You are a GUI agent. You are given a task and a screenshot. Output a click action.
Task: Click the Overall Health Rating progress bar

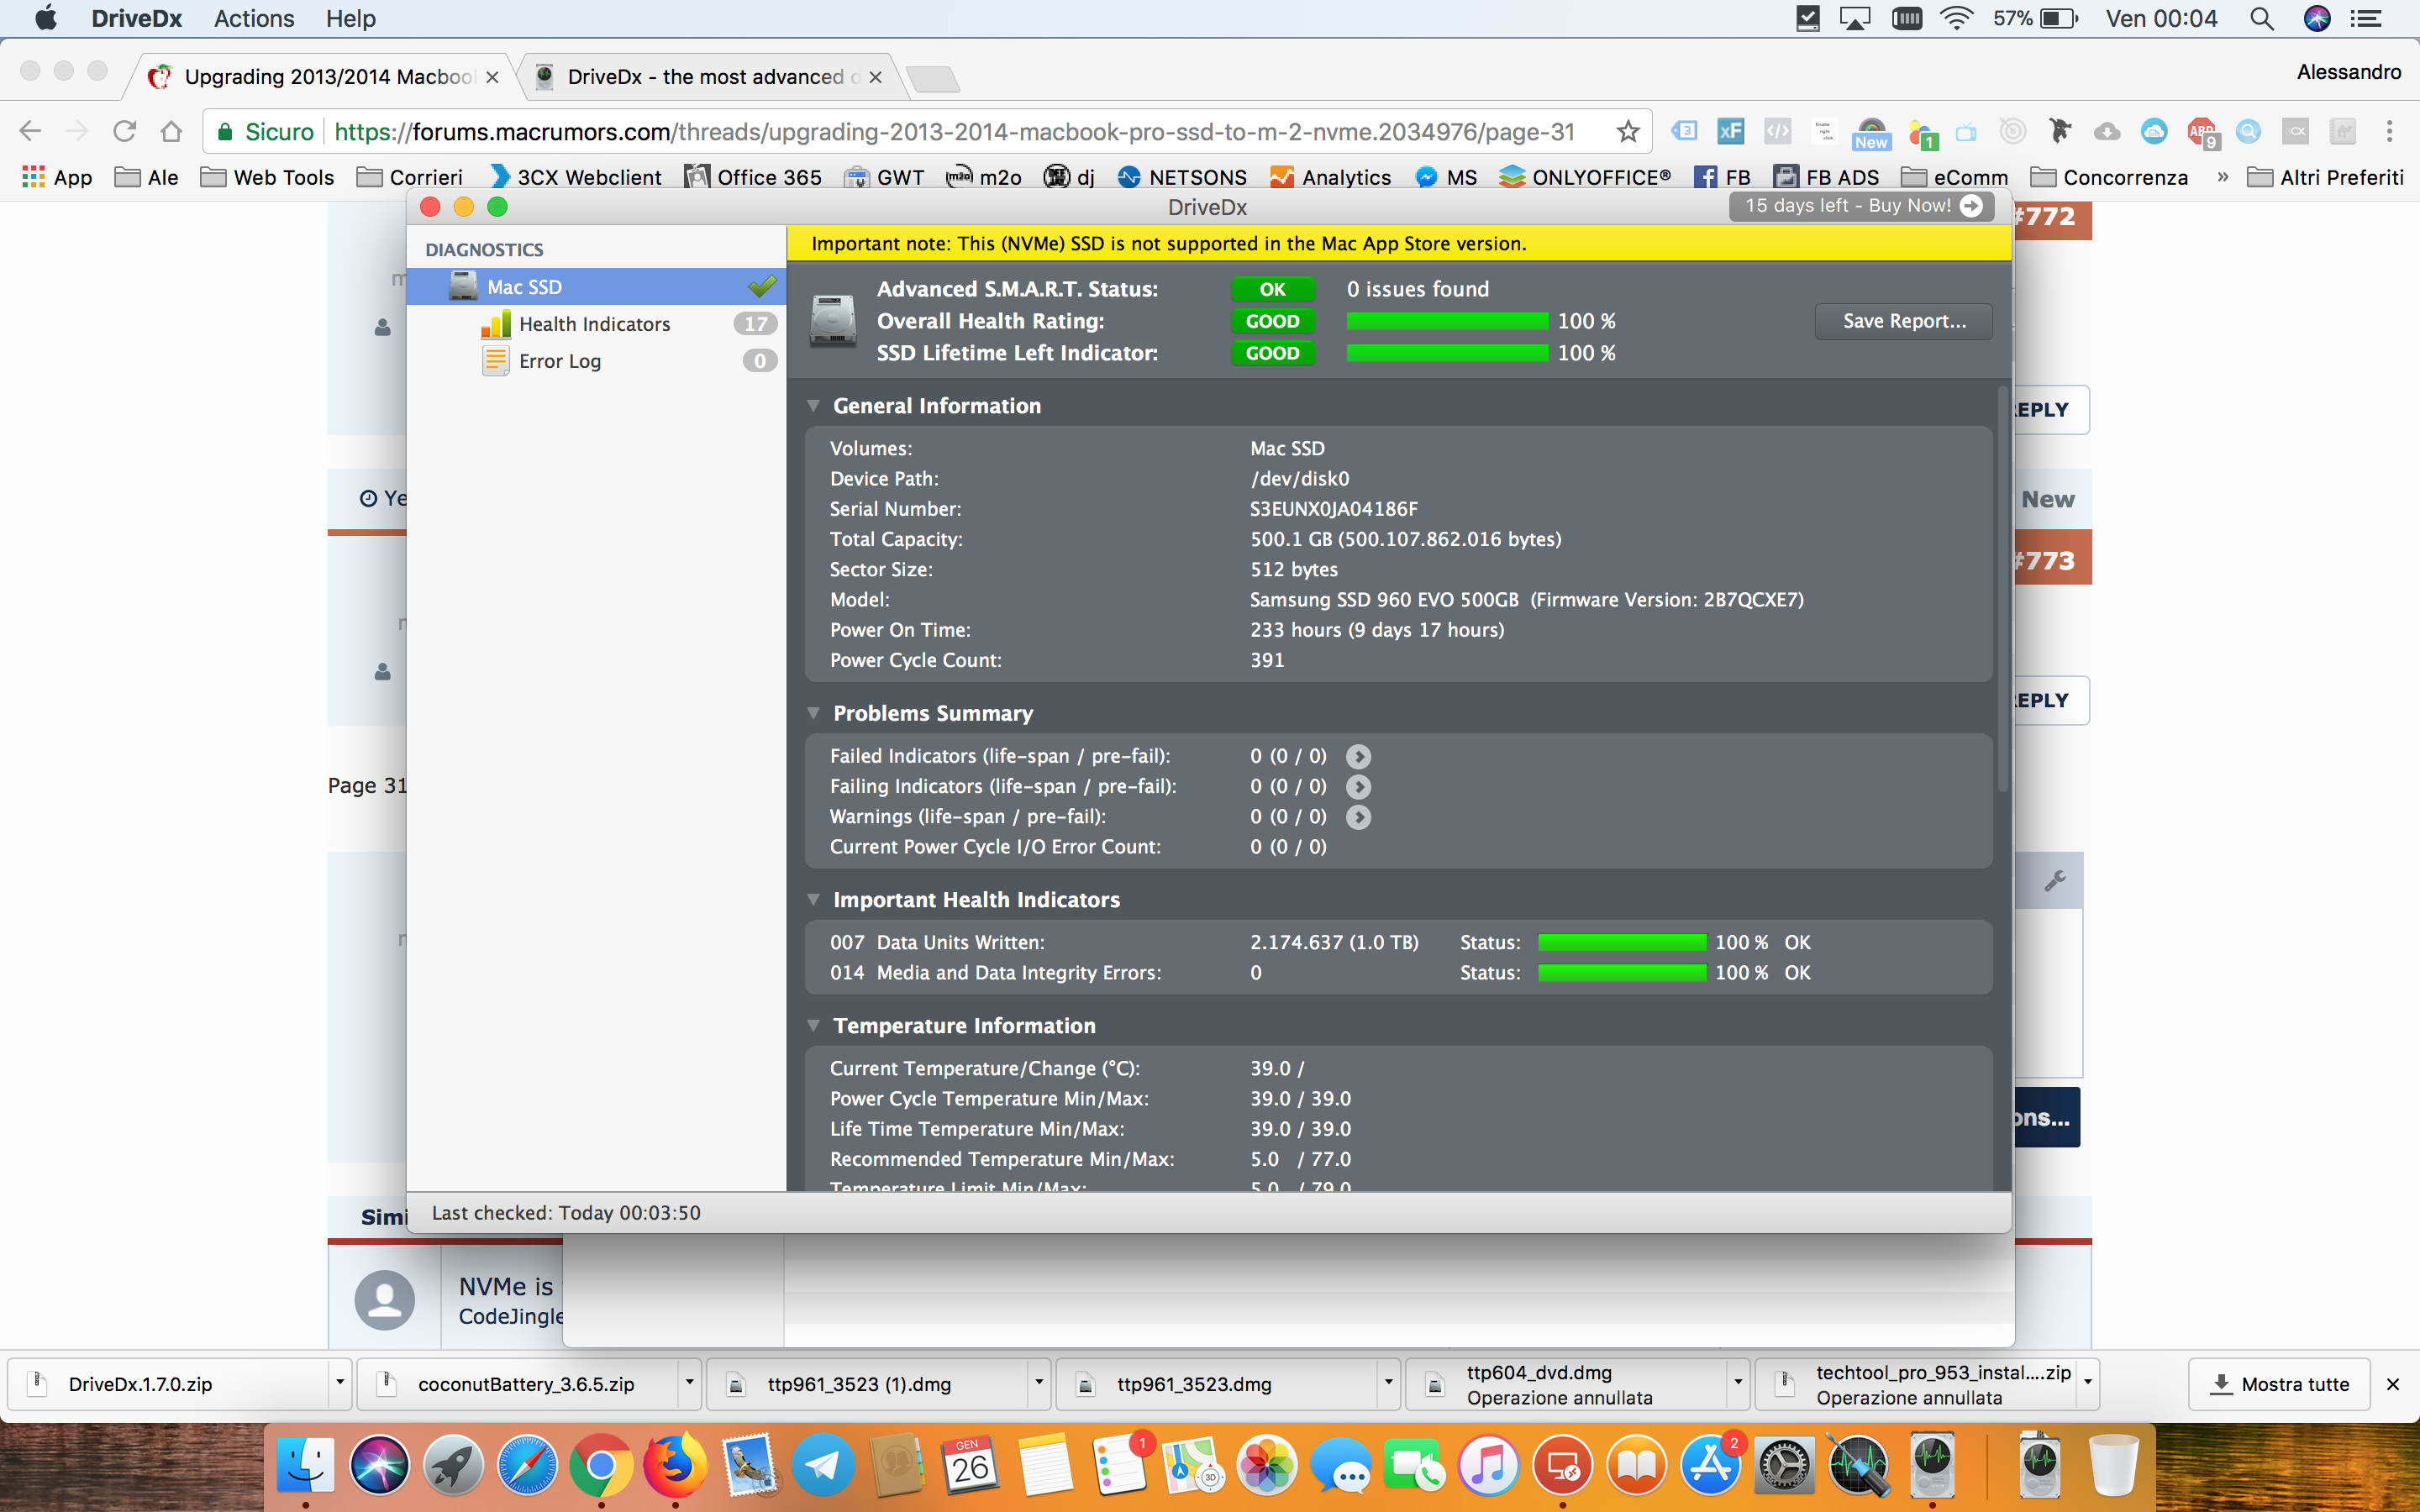(1447, 321)
